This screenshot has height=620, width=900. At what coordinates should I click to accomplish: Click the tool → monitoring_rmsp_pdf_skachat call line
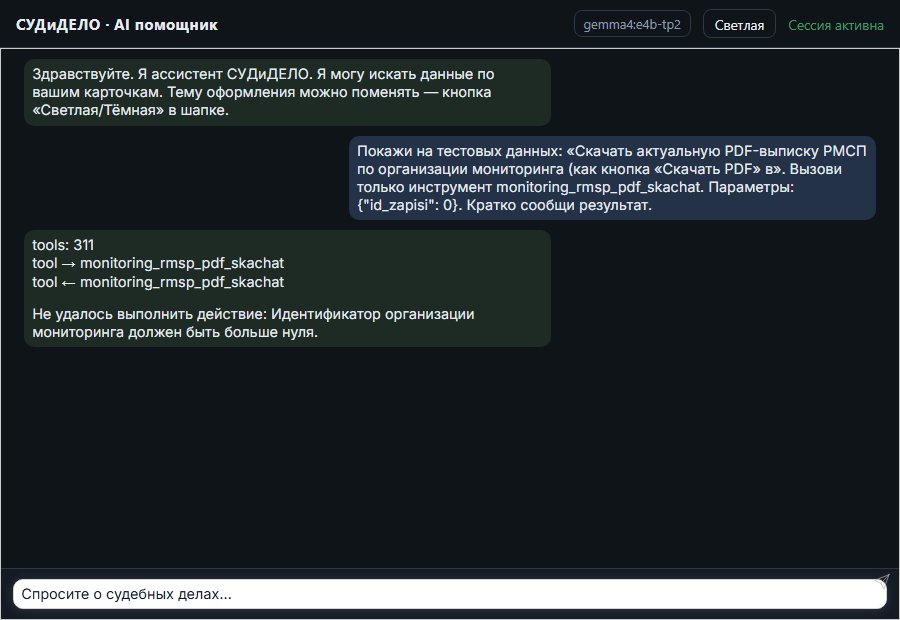coord(158,263)
